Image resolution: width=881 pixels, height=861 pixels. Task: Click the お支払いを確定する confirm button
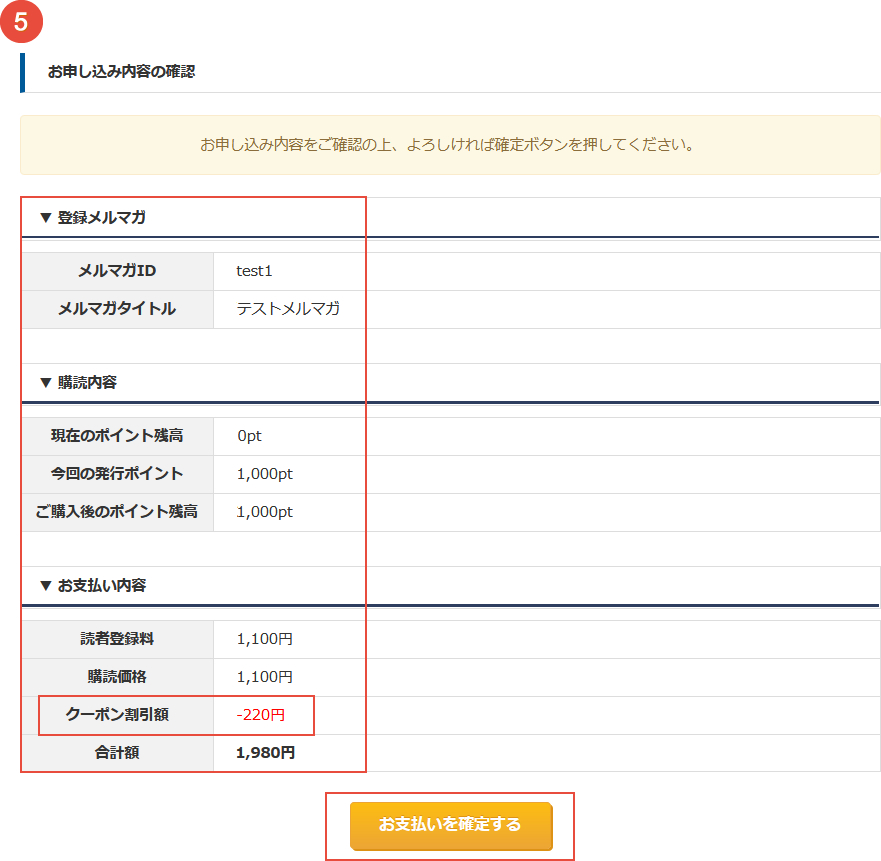(448, 826)
